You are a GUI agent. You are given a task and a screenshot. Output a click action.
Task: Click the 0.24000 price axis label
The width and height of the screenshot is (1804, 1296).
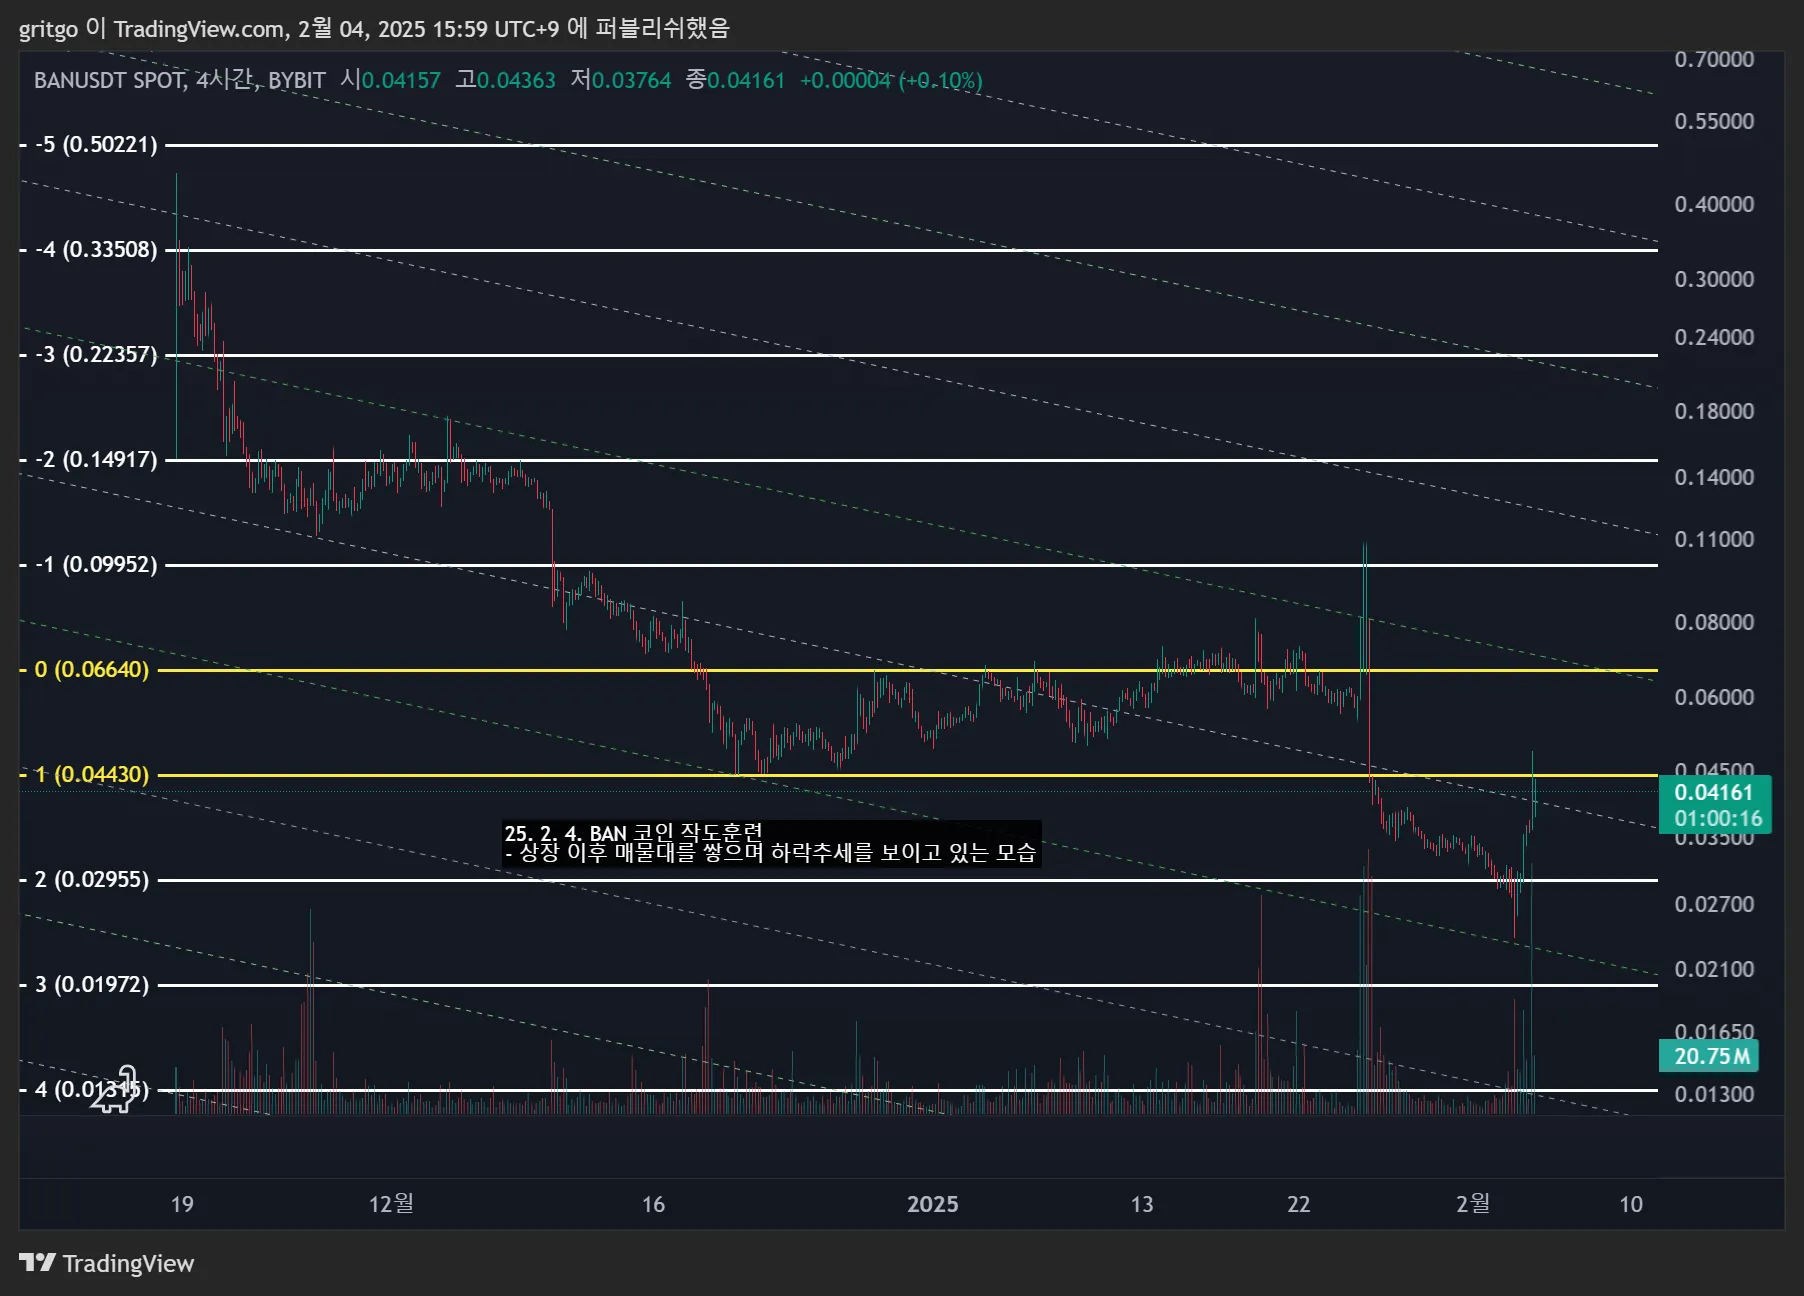coord(1714,337)
